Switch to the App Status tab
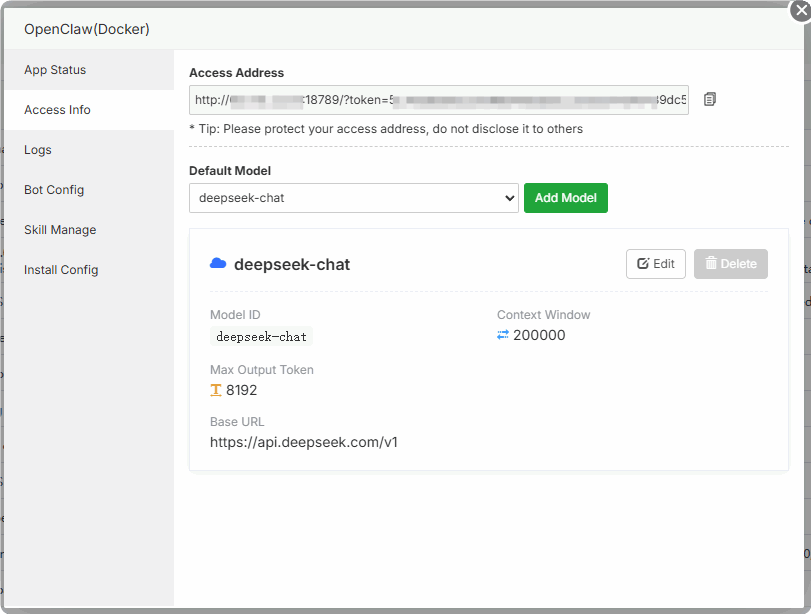This screenshot has height=614, width=811. [55, 70]
